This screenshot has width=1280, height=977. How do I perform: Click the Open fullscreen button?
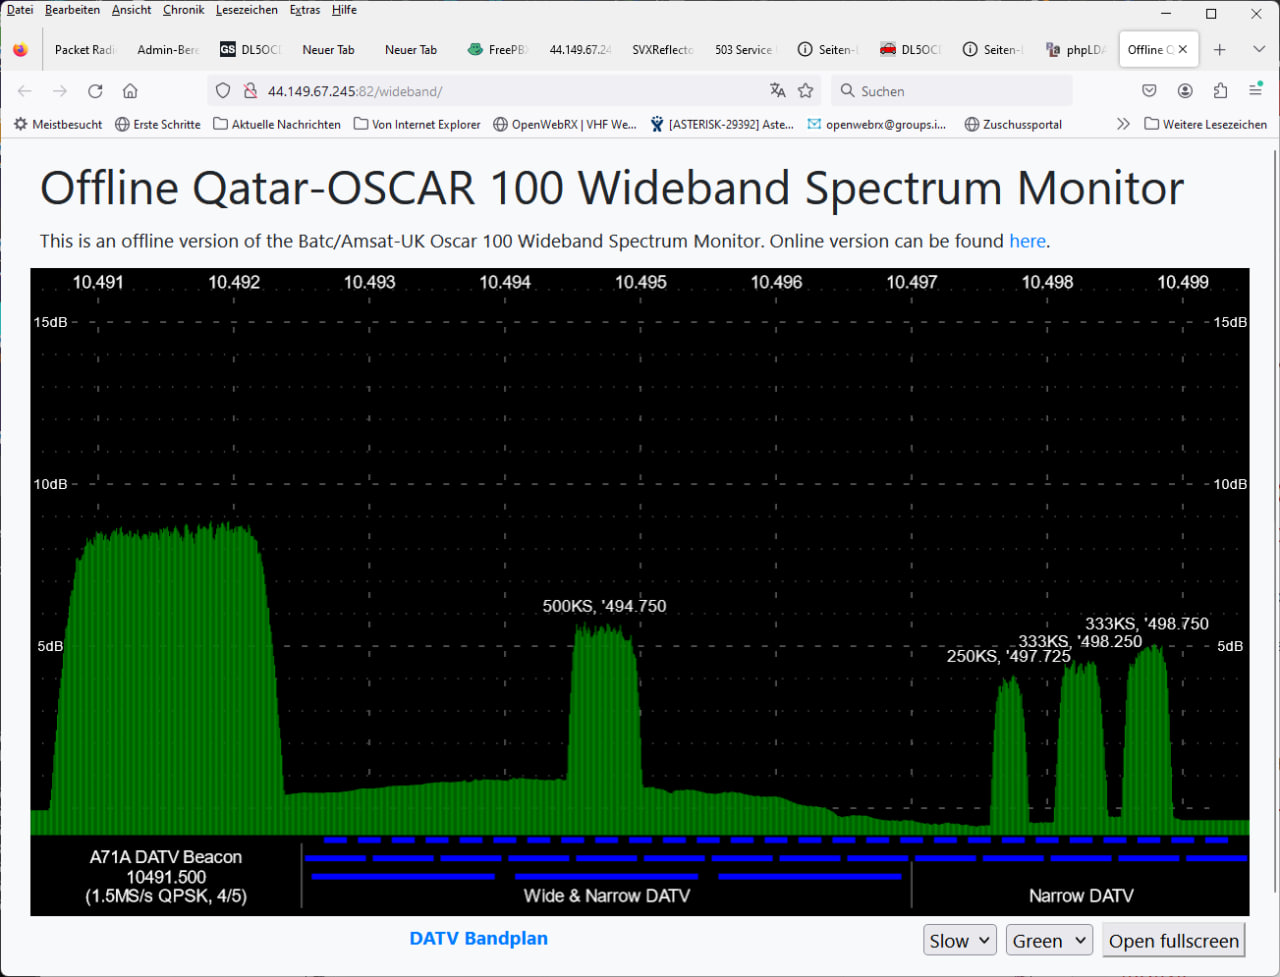coord(1174,941)
